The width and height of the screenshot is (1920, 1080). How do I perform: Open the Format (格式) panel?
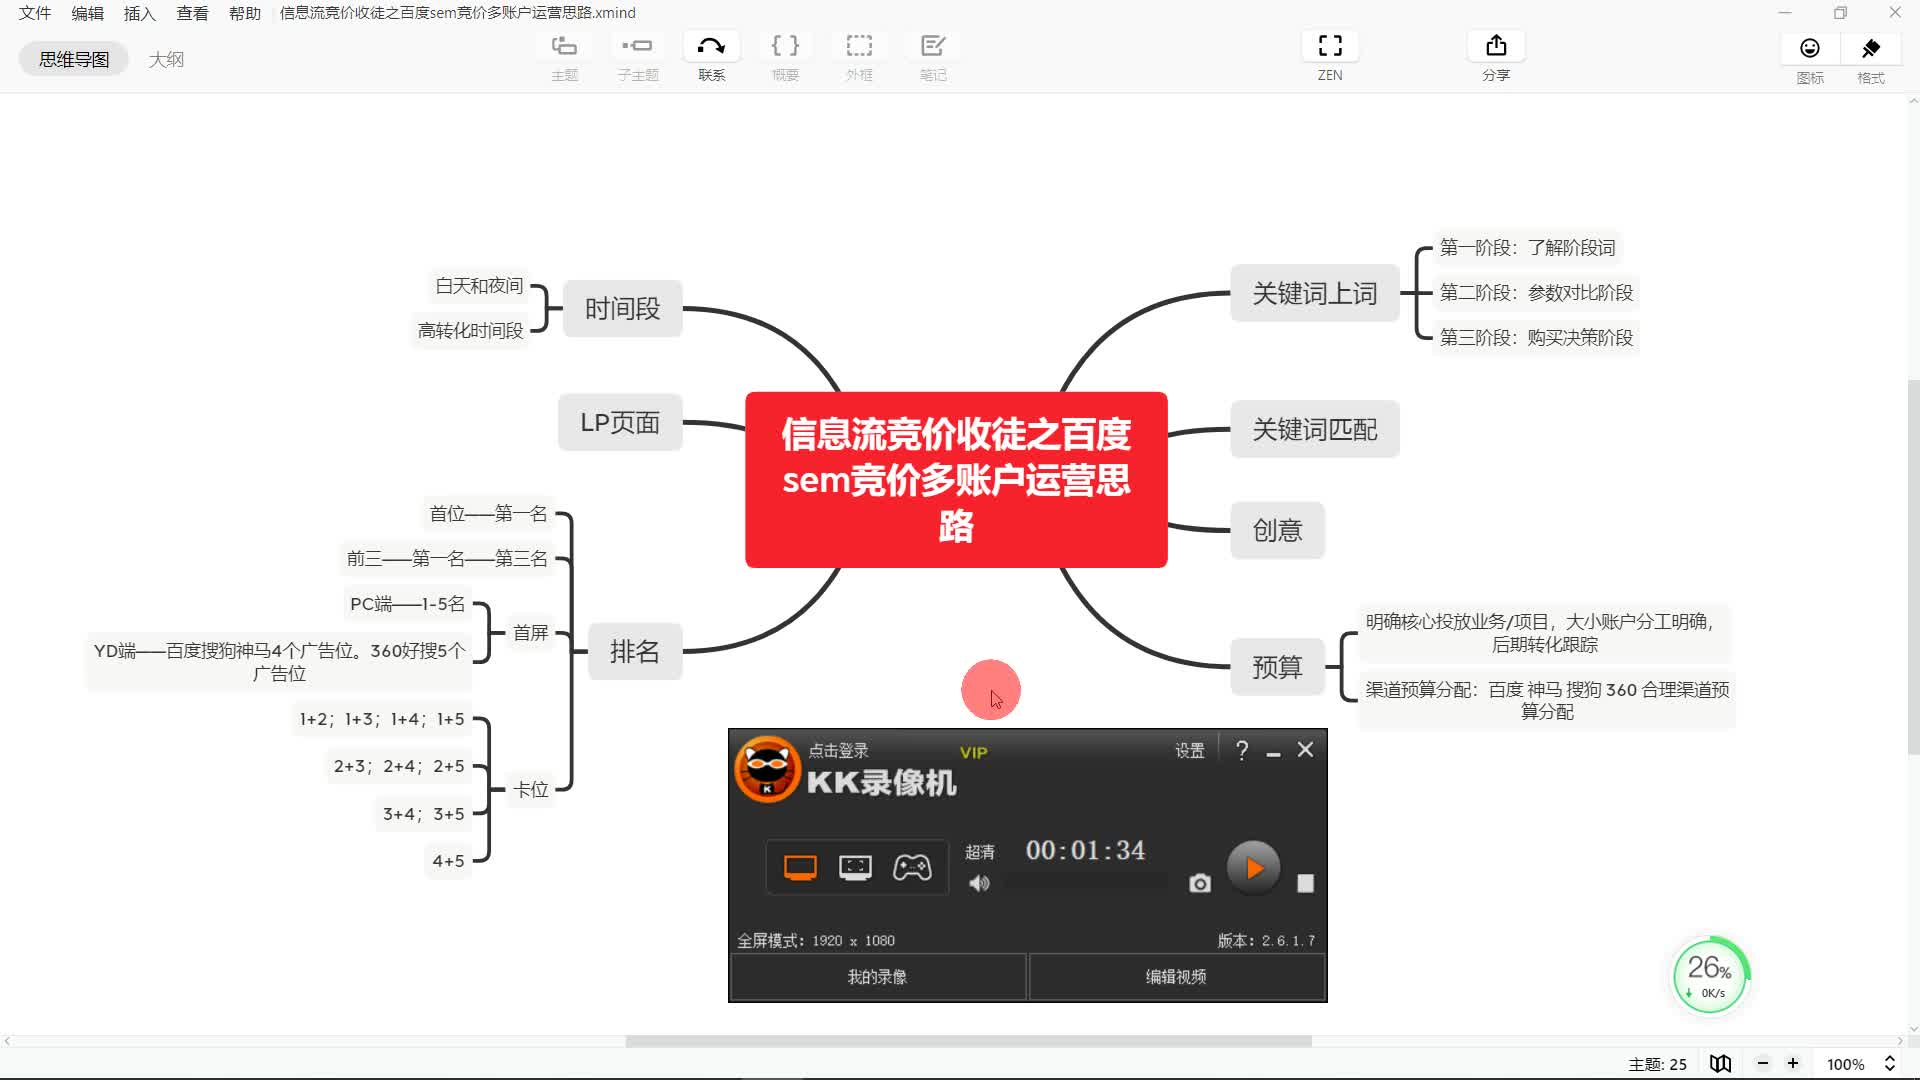click(1871, 48)
